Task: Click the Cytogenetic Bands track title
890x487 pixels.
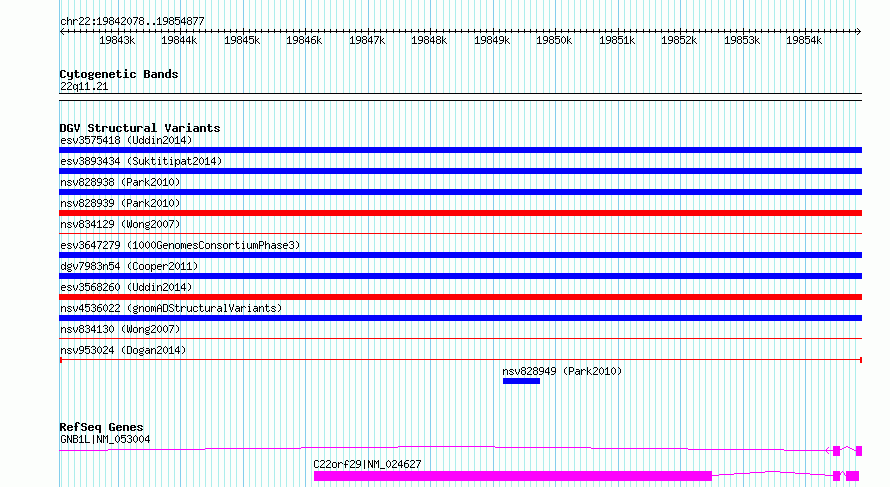Action: click(119, 74)
